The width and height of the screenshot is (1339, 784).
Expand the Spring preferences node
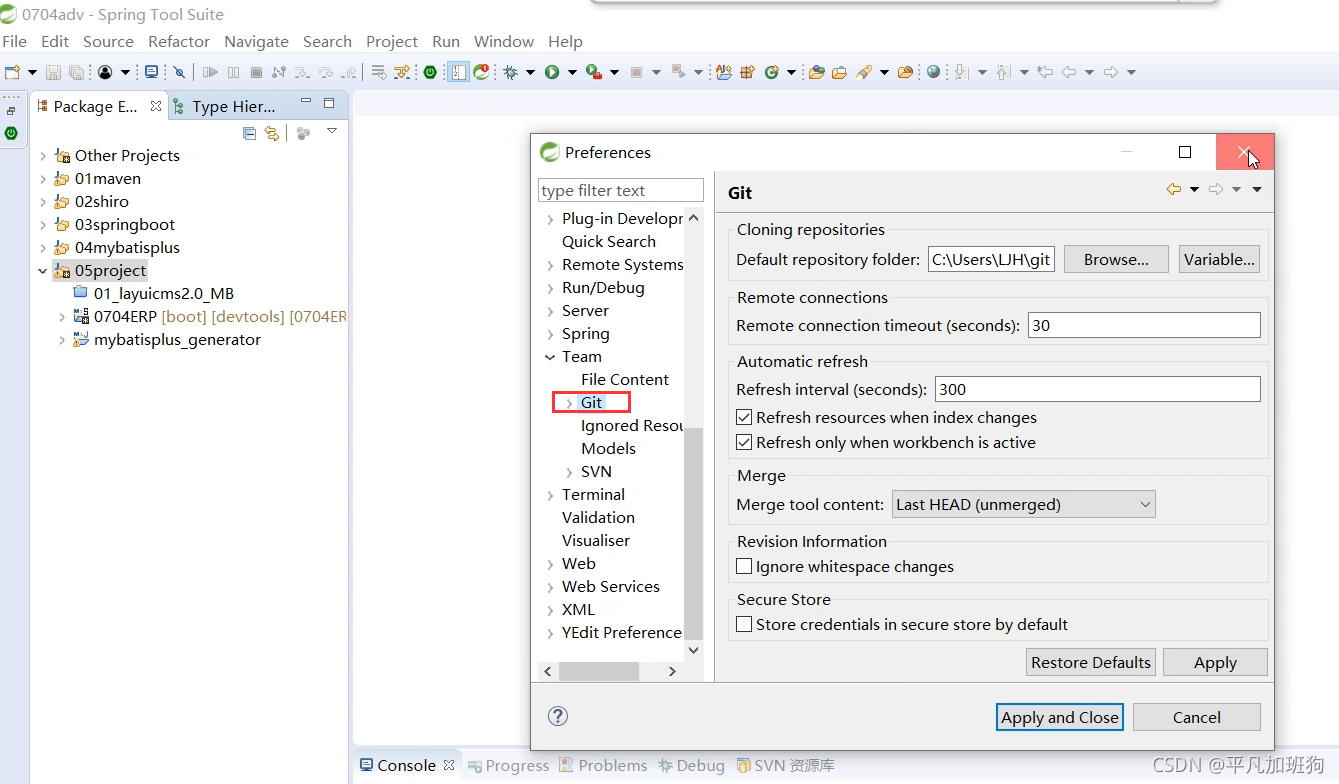[550, 334]
